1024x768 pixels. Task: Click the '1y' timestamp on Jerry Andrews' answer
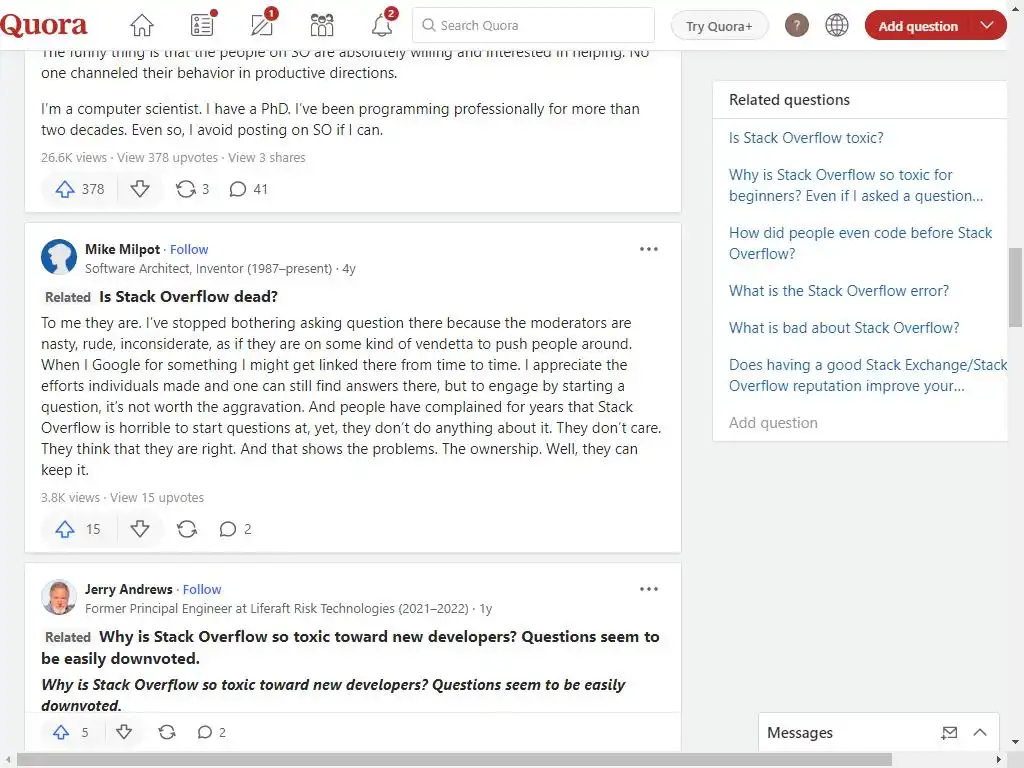485,609
